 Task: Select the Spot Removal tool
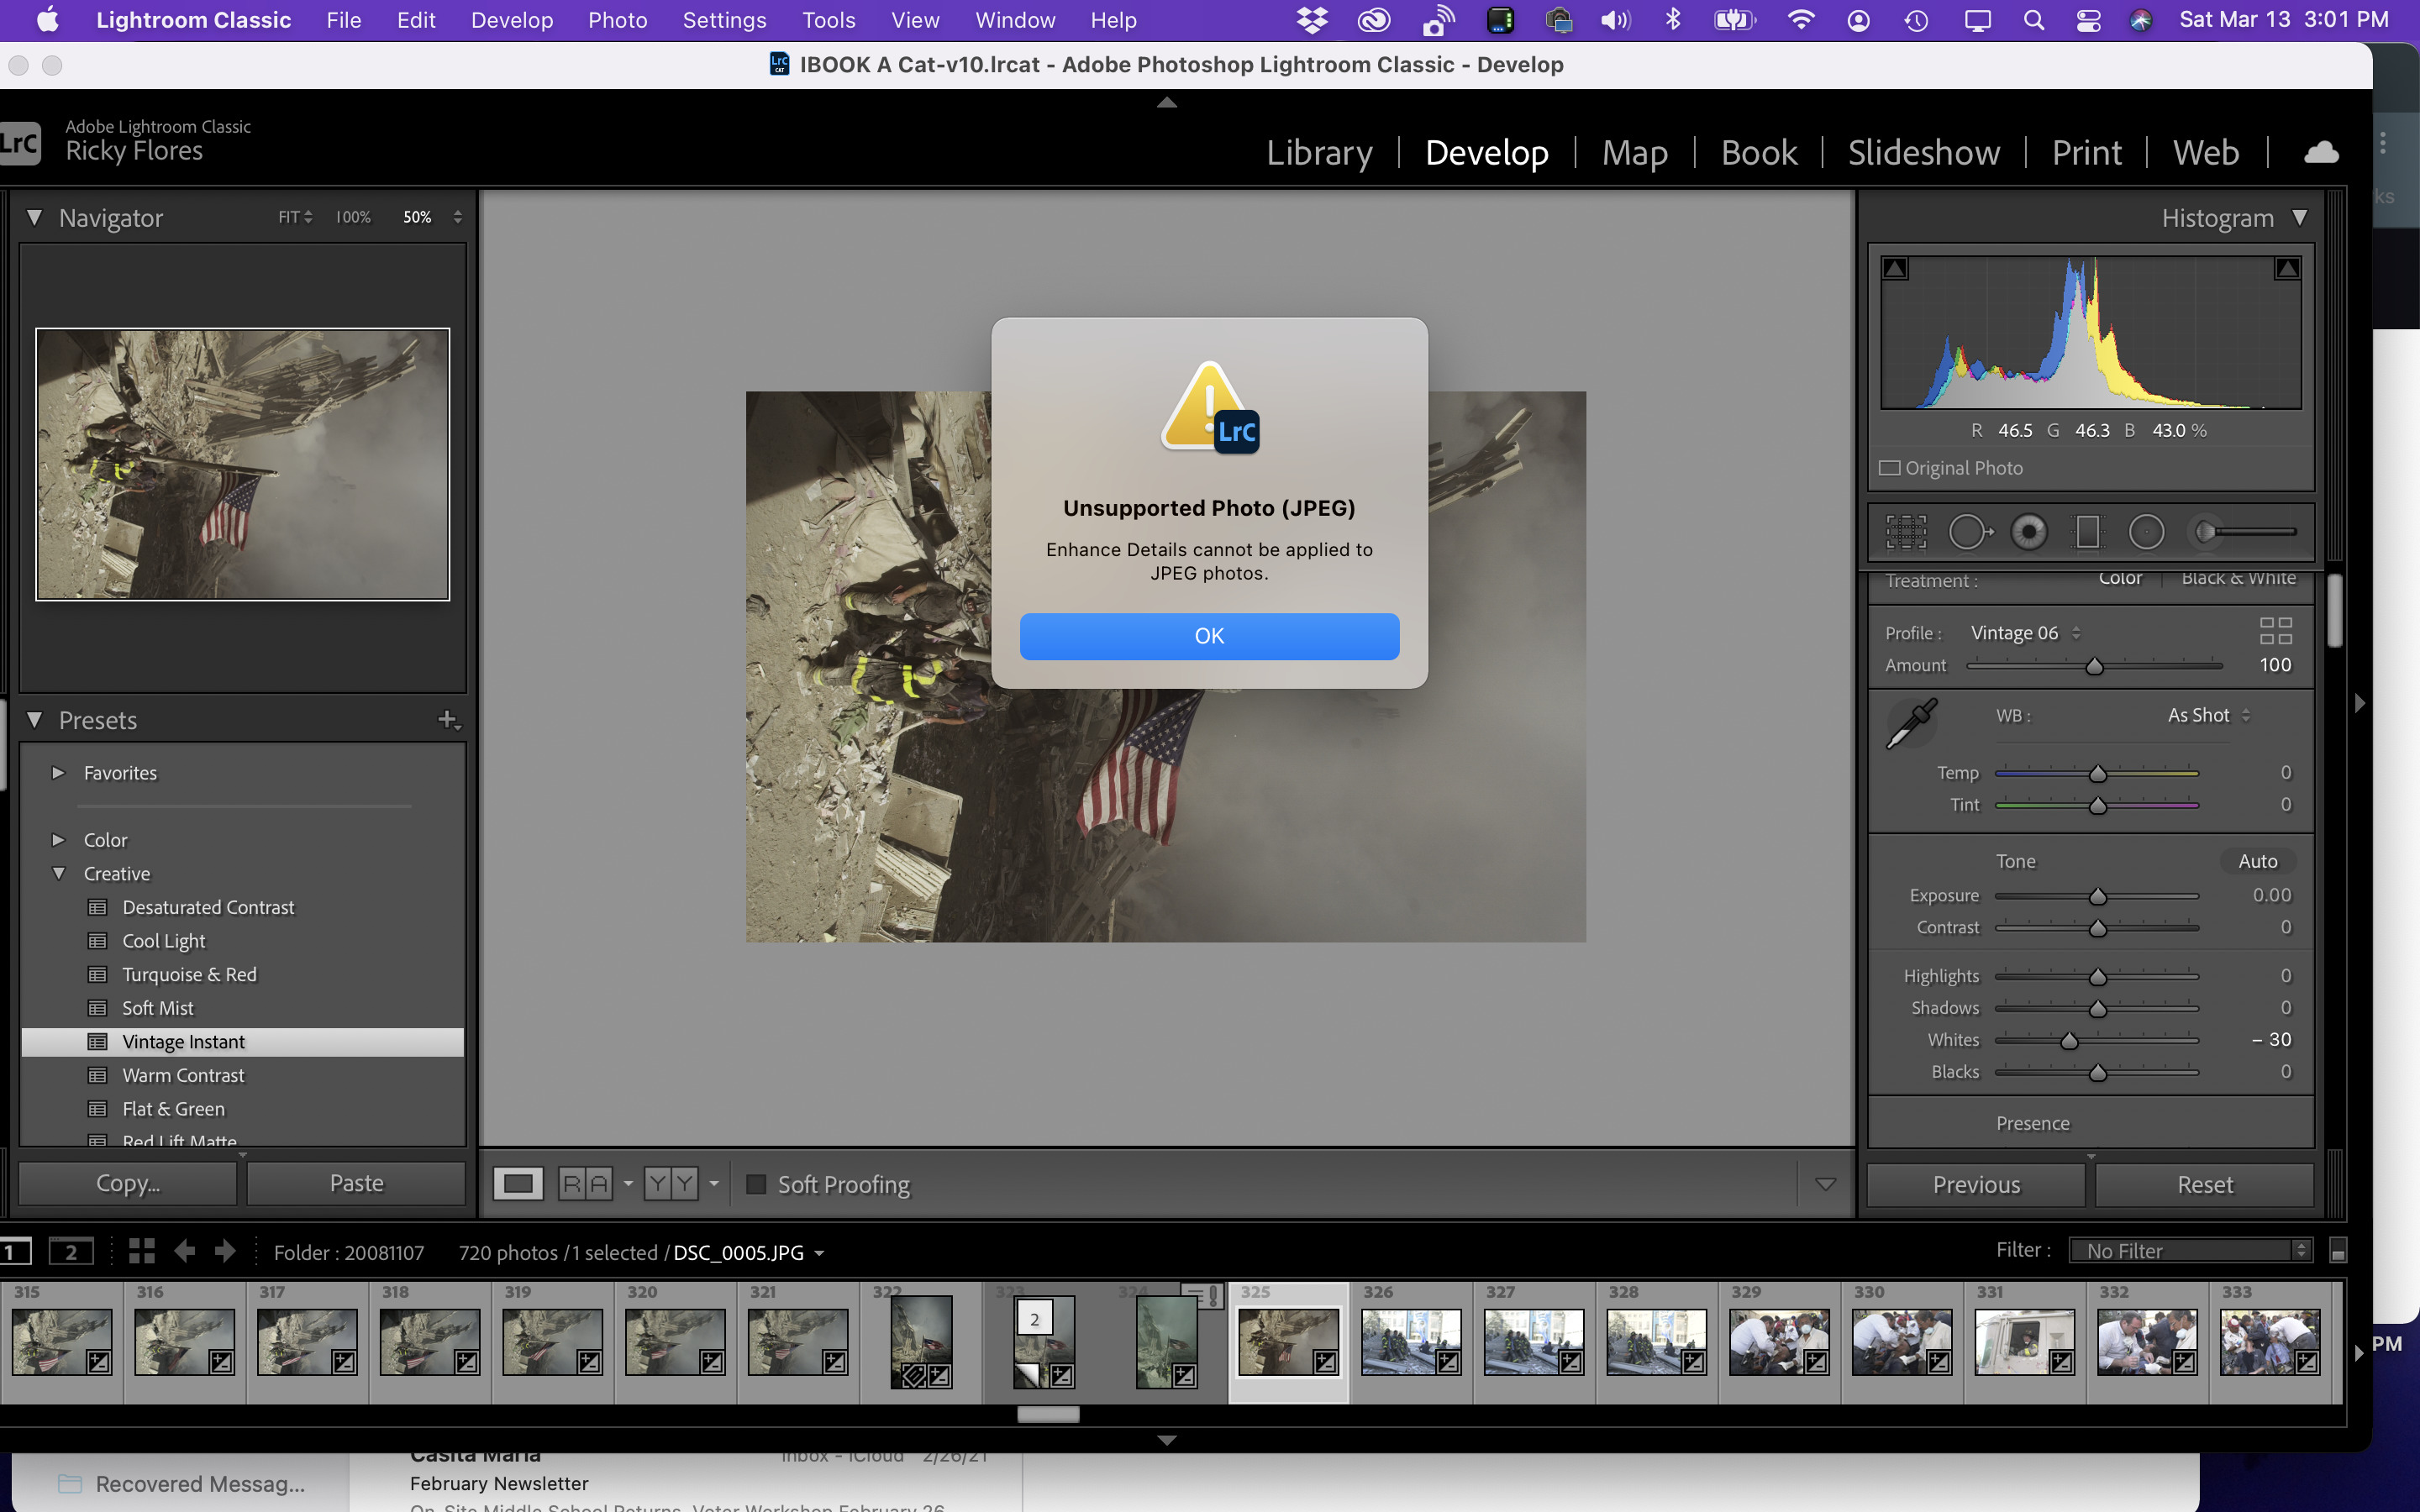pyautogui.click(x=1968, y=532)
